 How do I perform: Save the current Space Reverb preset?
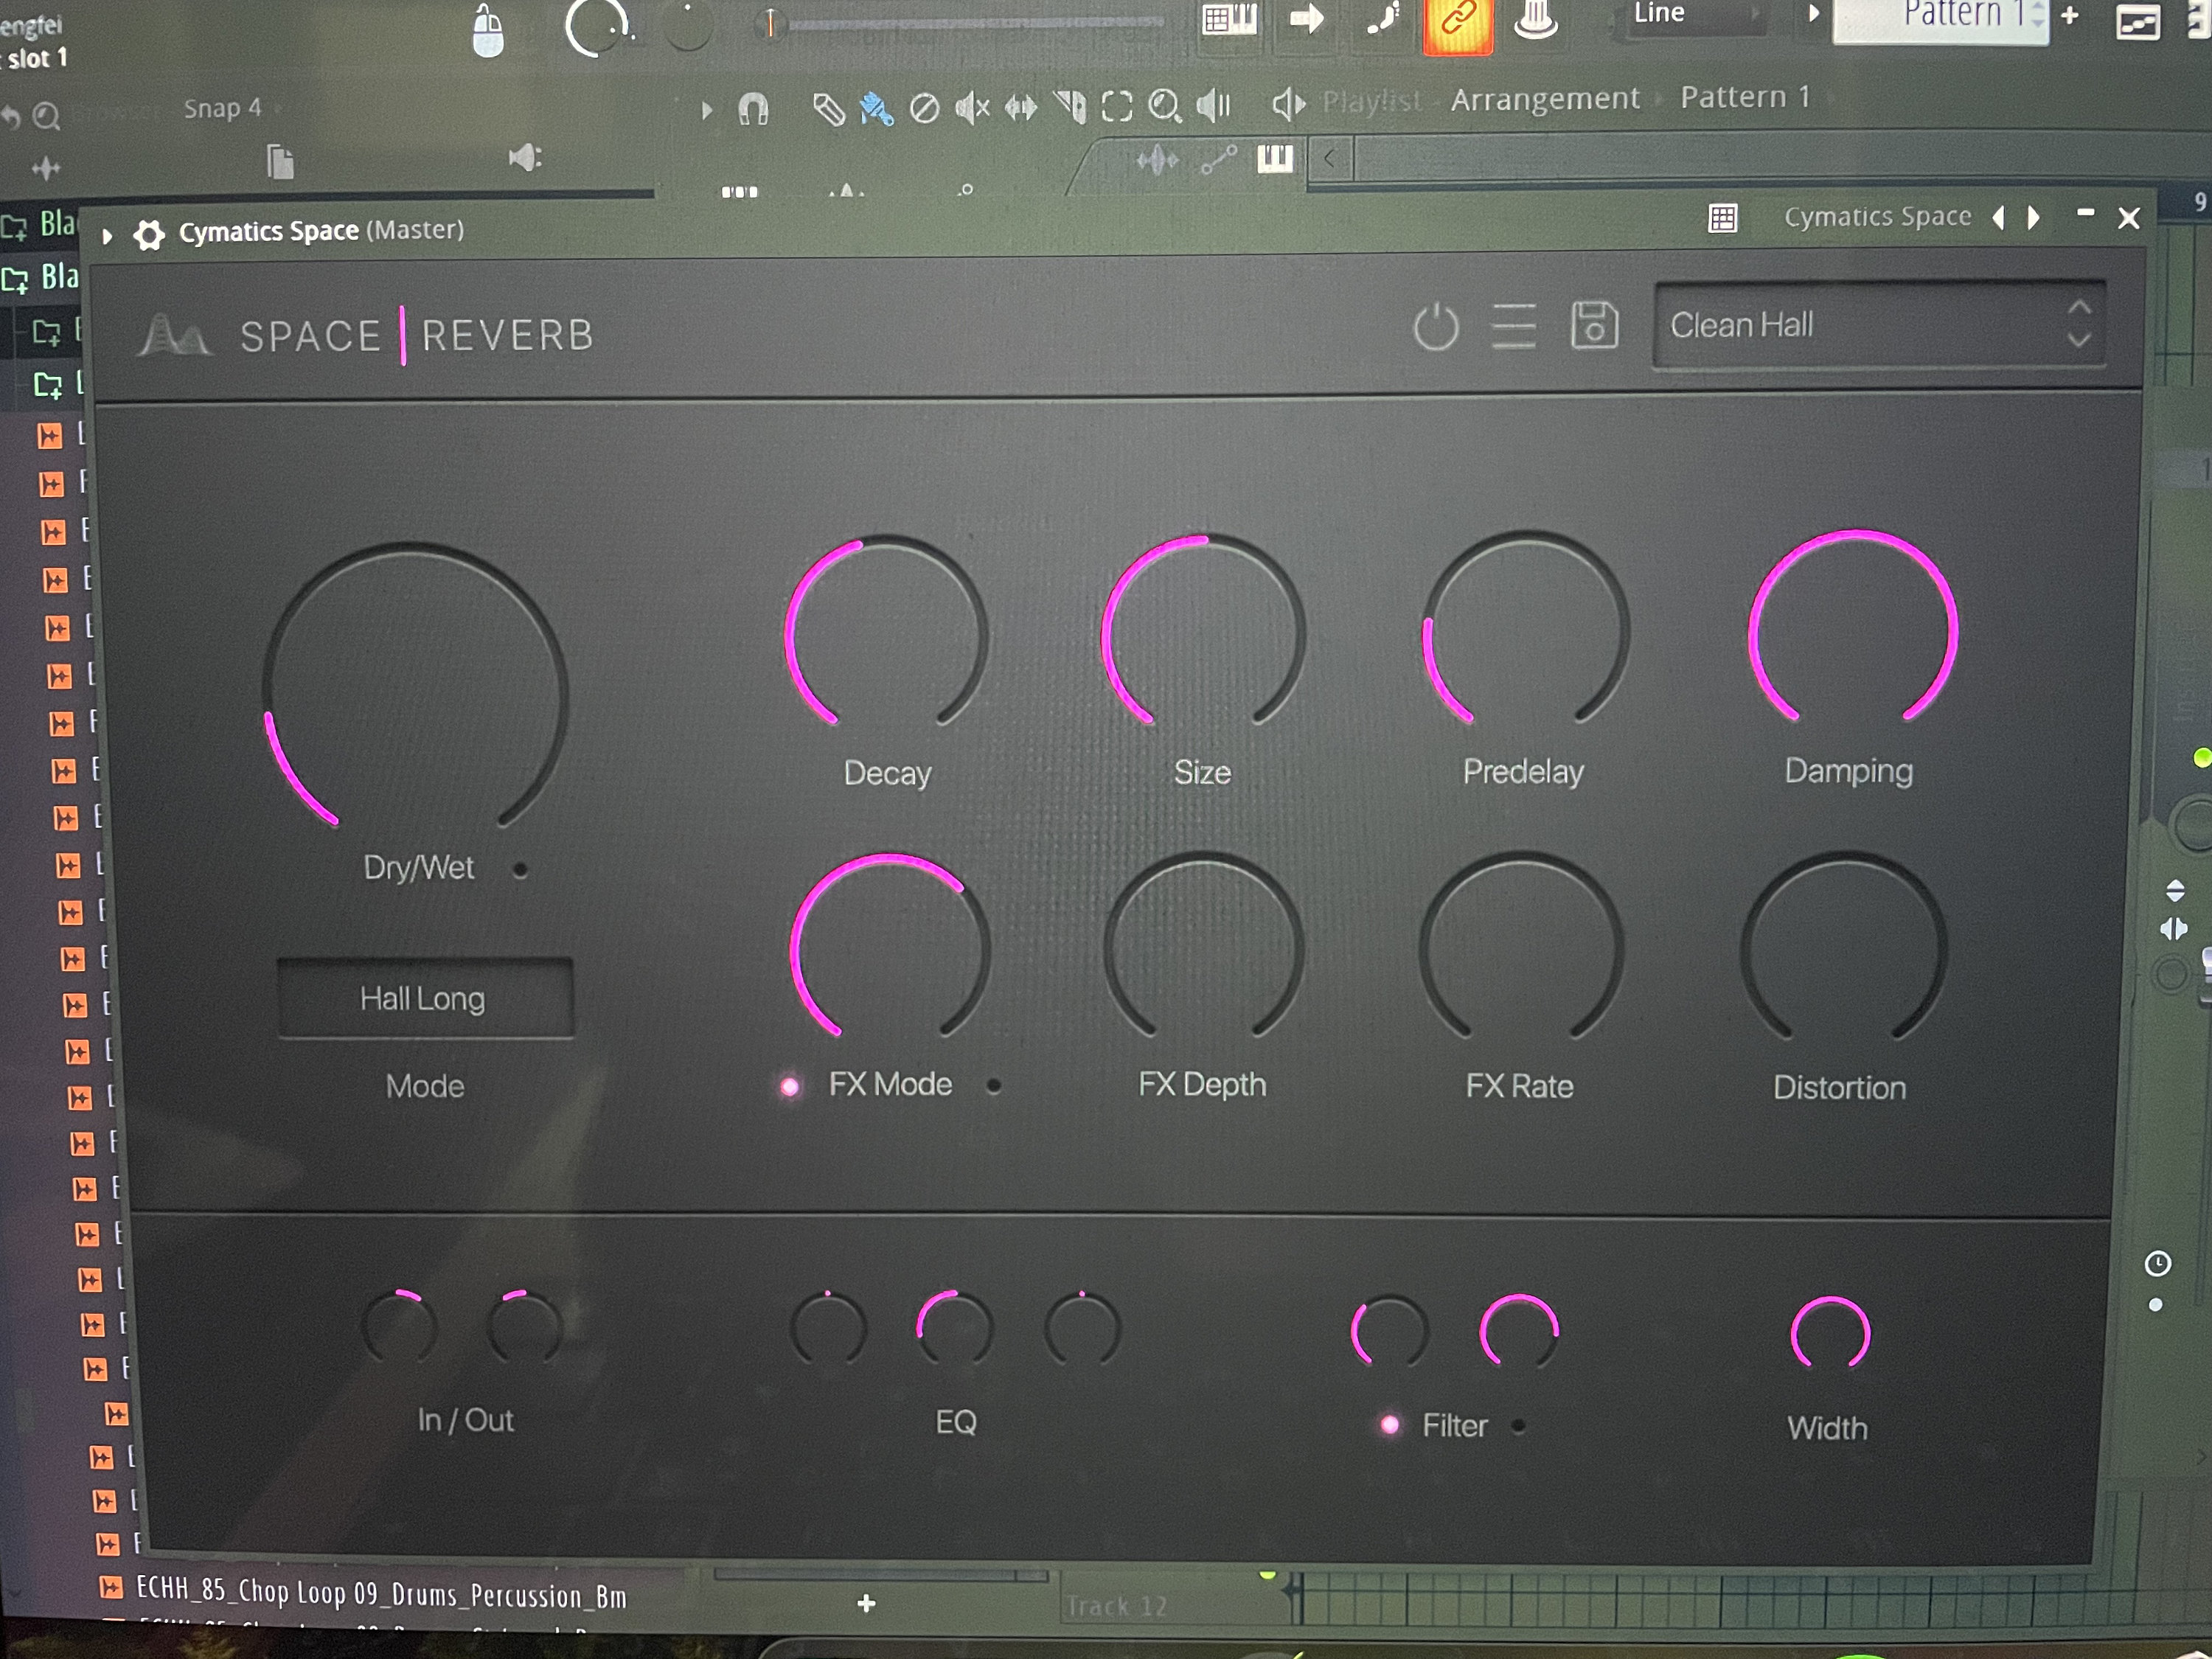(x=1595, y=327)
